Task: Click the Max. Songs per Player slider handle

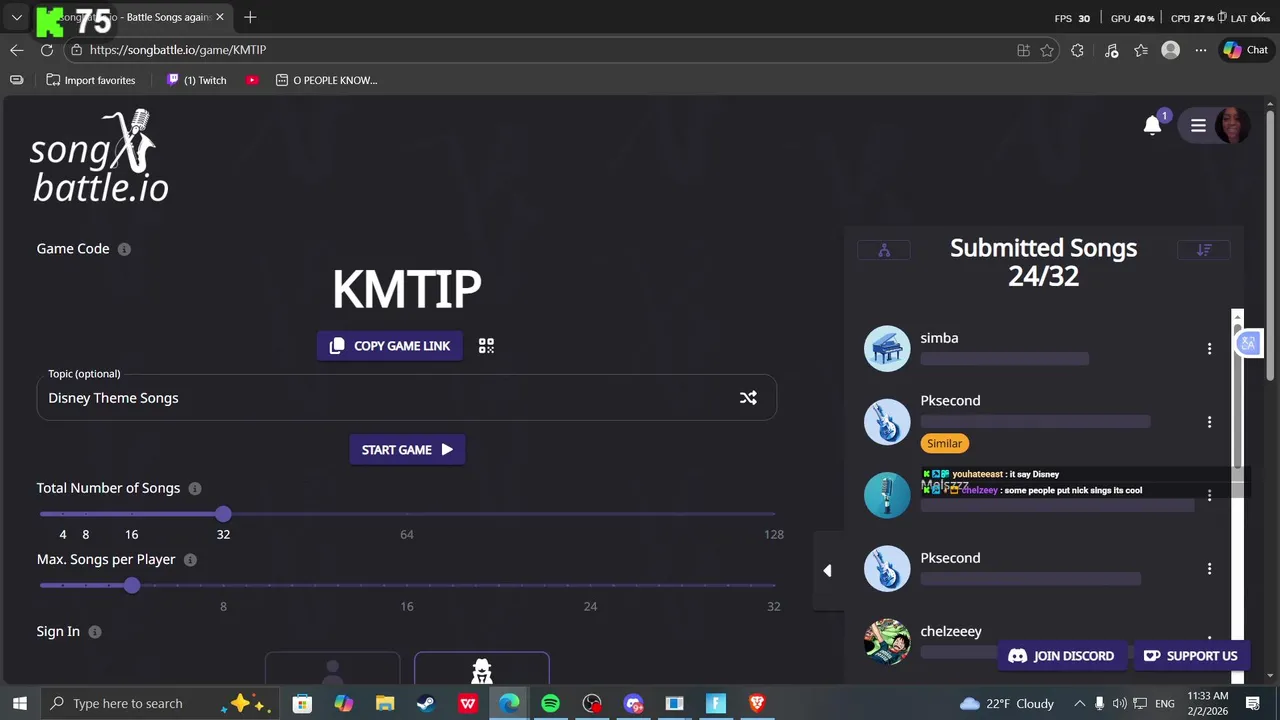Action: (132, 585)
